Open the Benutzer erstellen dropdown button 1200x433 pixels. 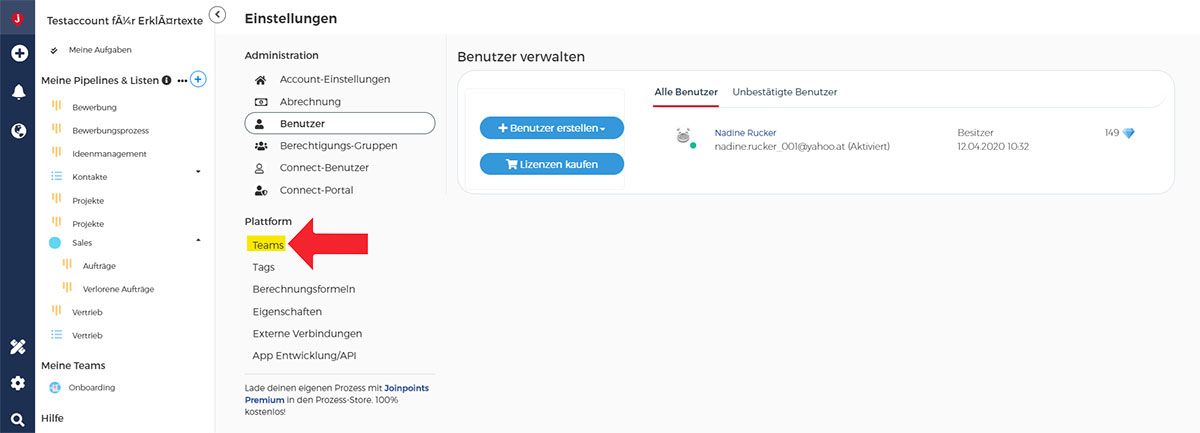point(552,128)
